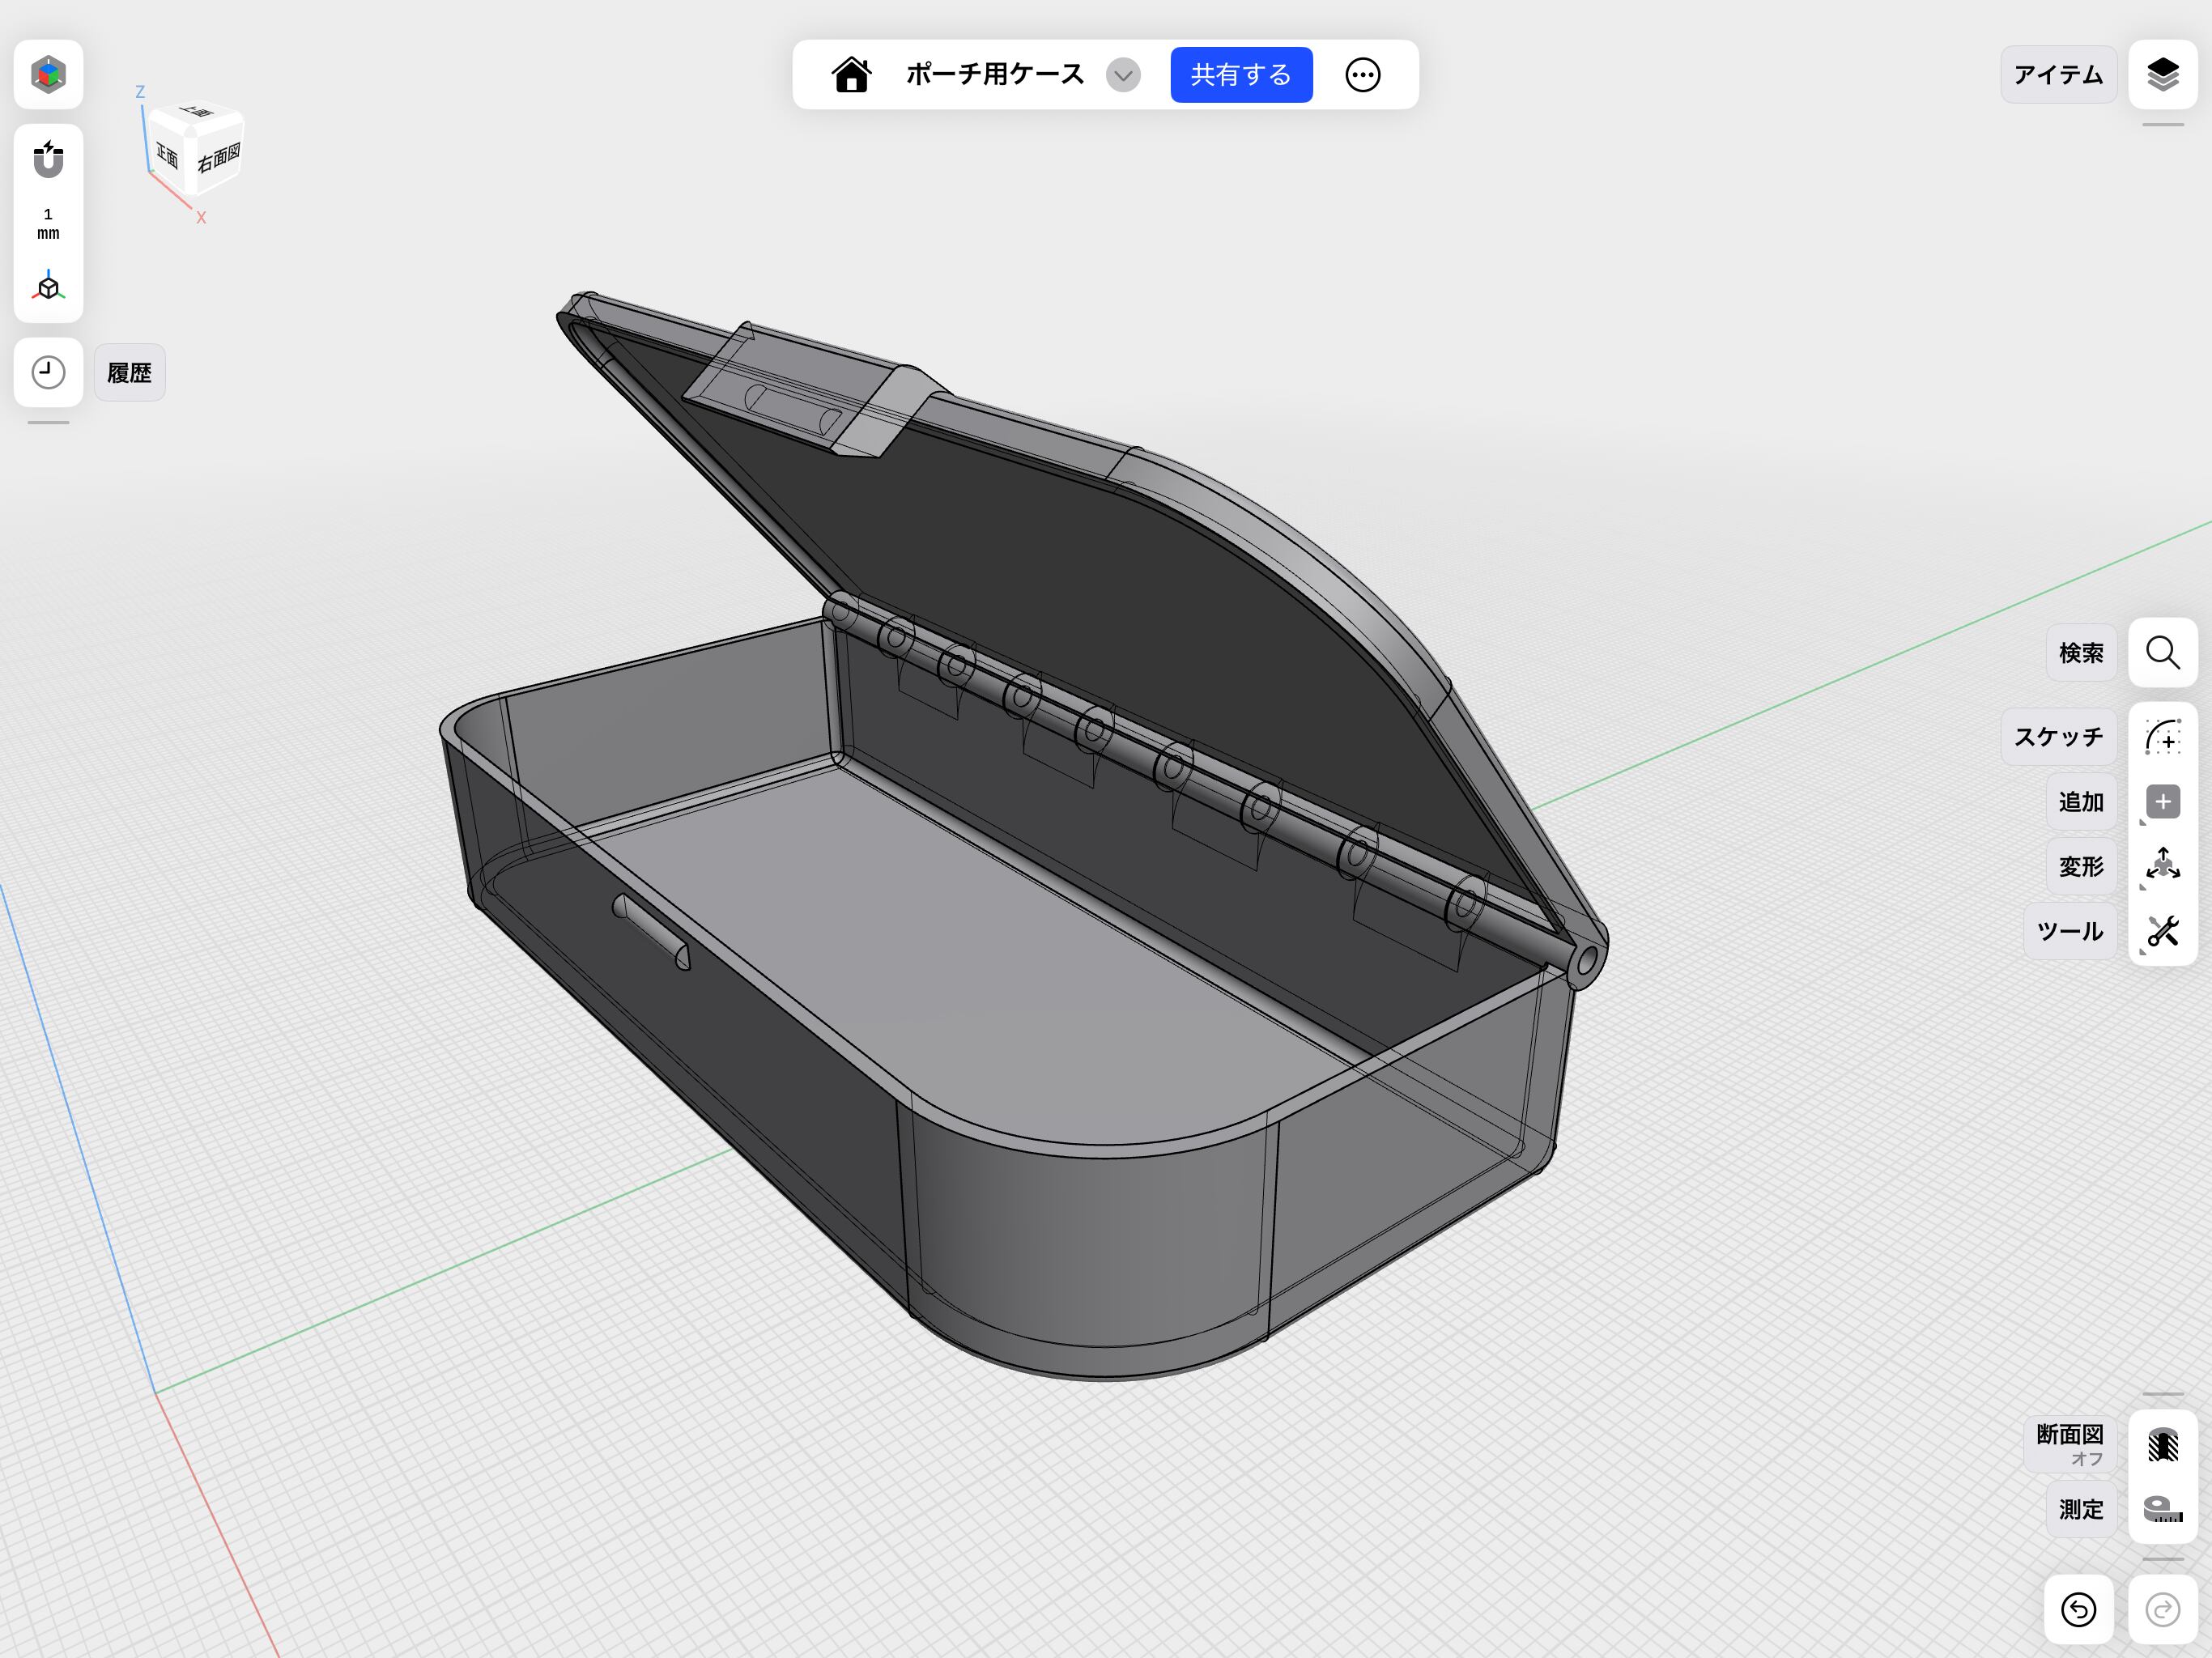Select the Transform tool icon

pos(2162,866)
